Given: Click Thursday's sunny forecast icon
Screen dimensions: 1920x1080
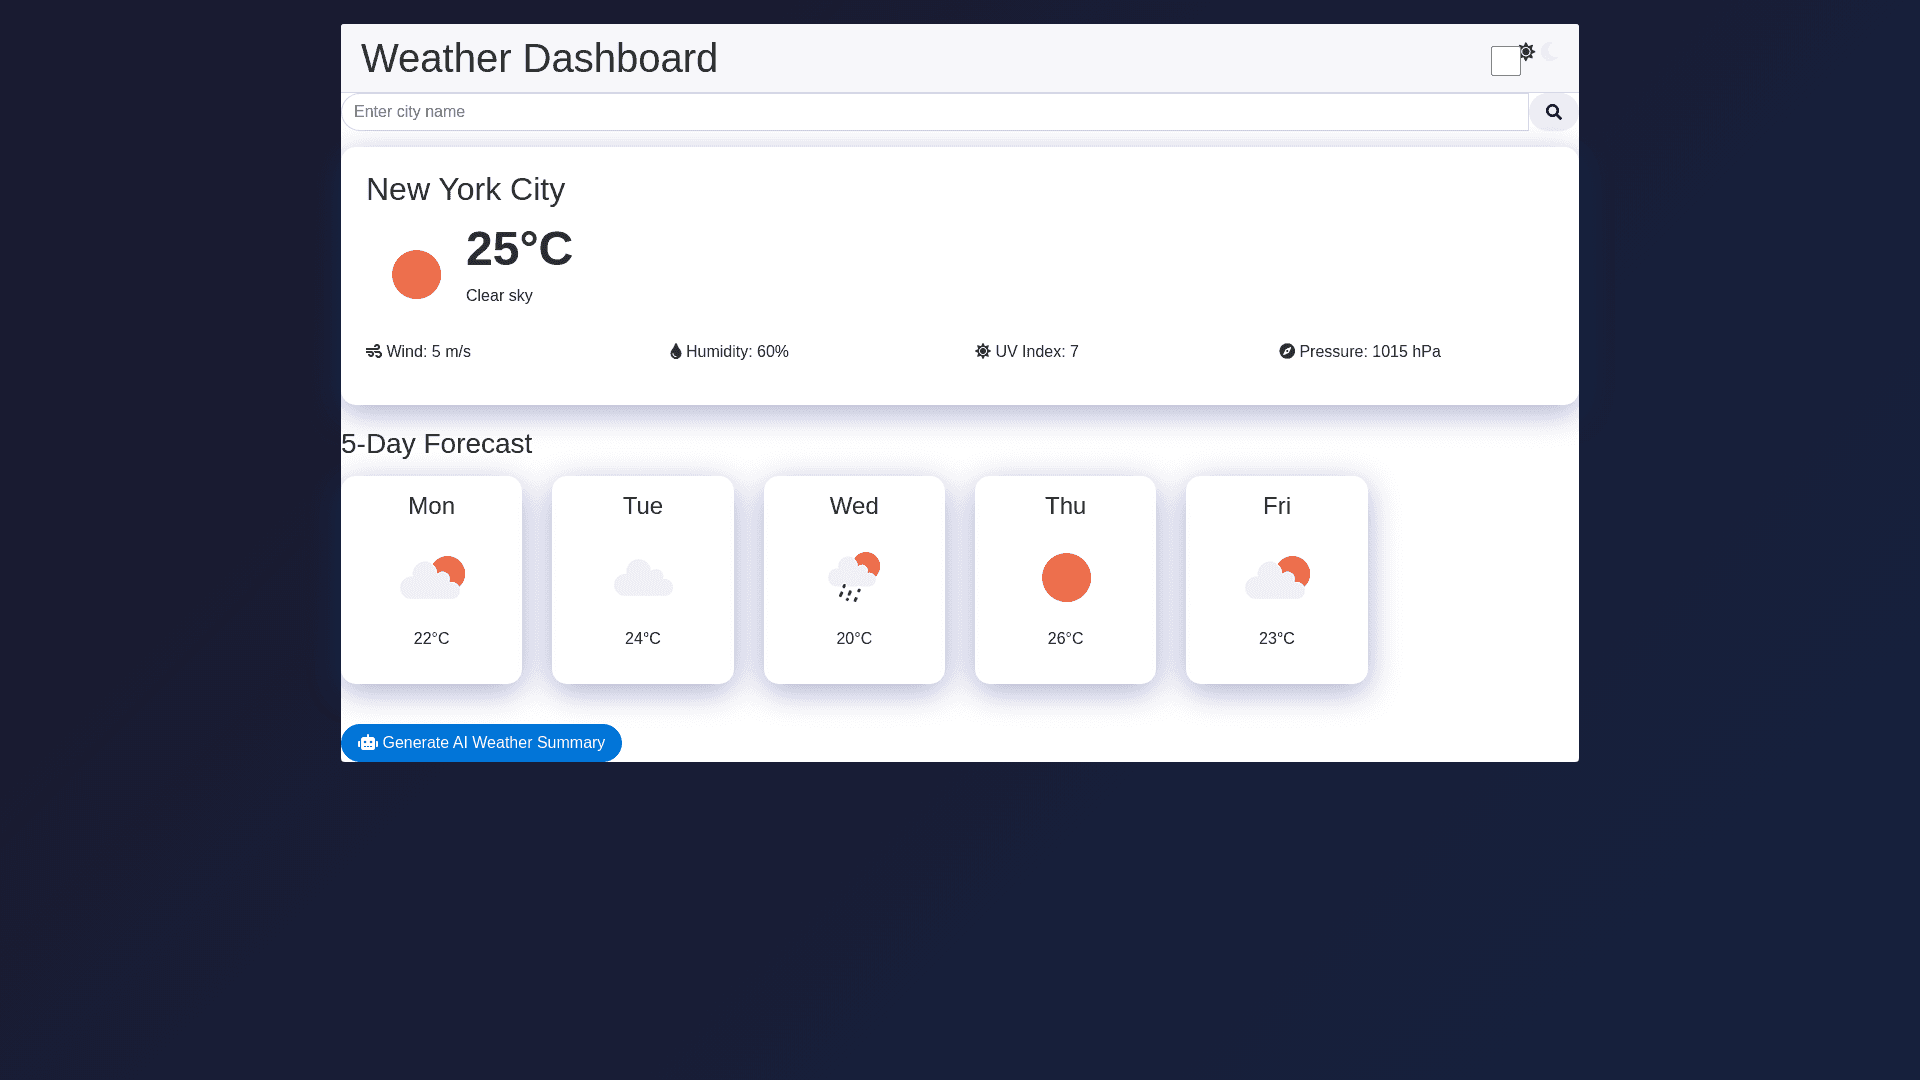Looking at the screenshot, I should tap(1066, 578).
